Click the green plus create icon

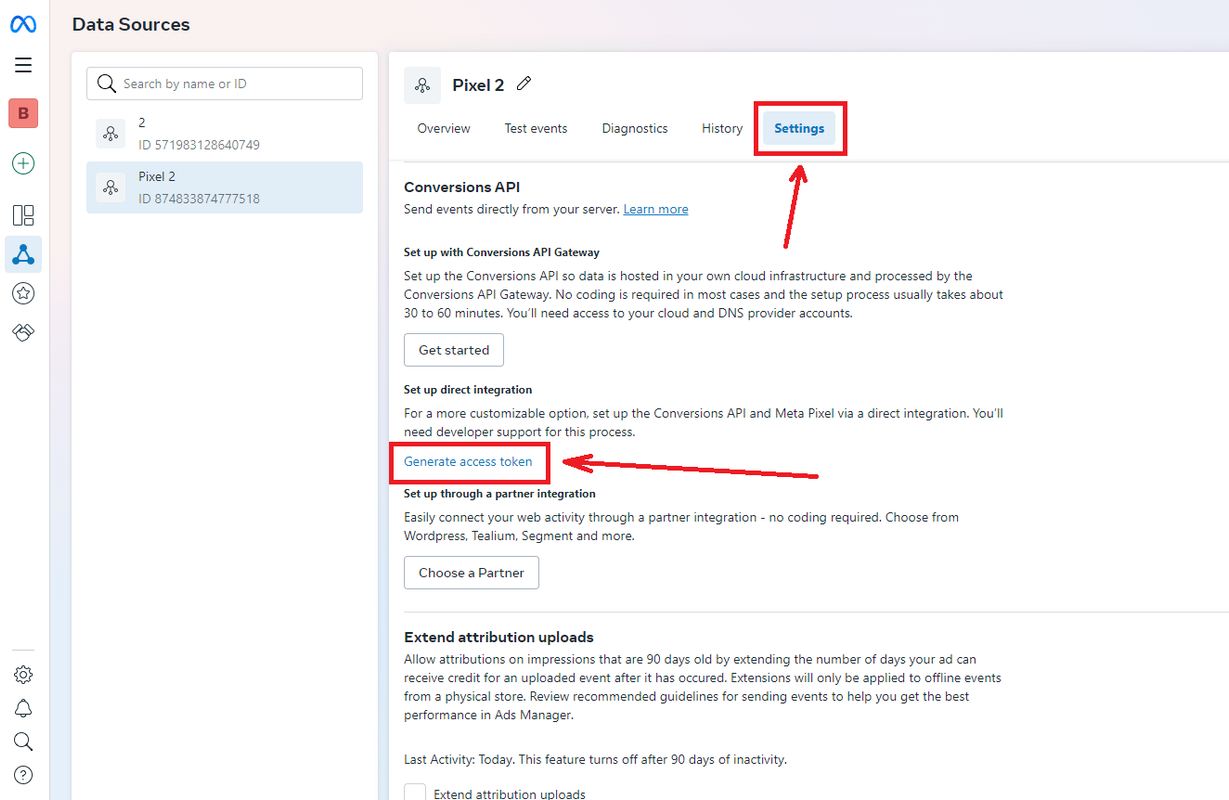[23, 163]
